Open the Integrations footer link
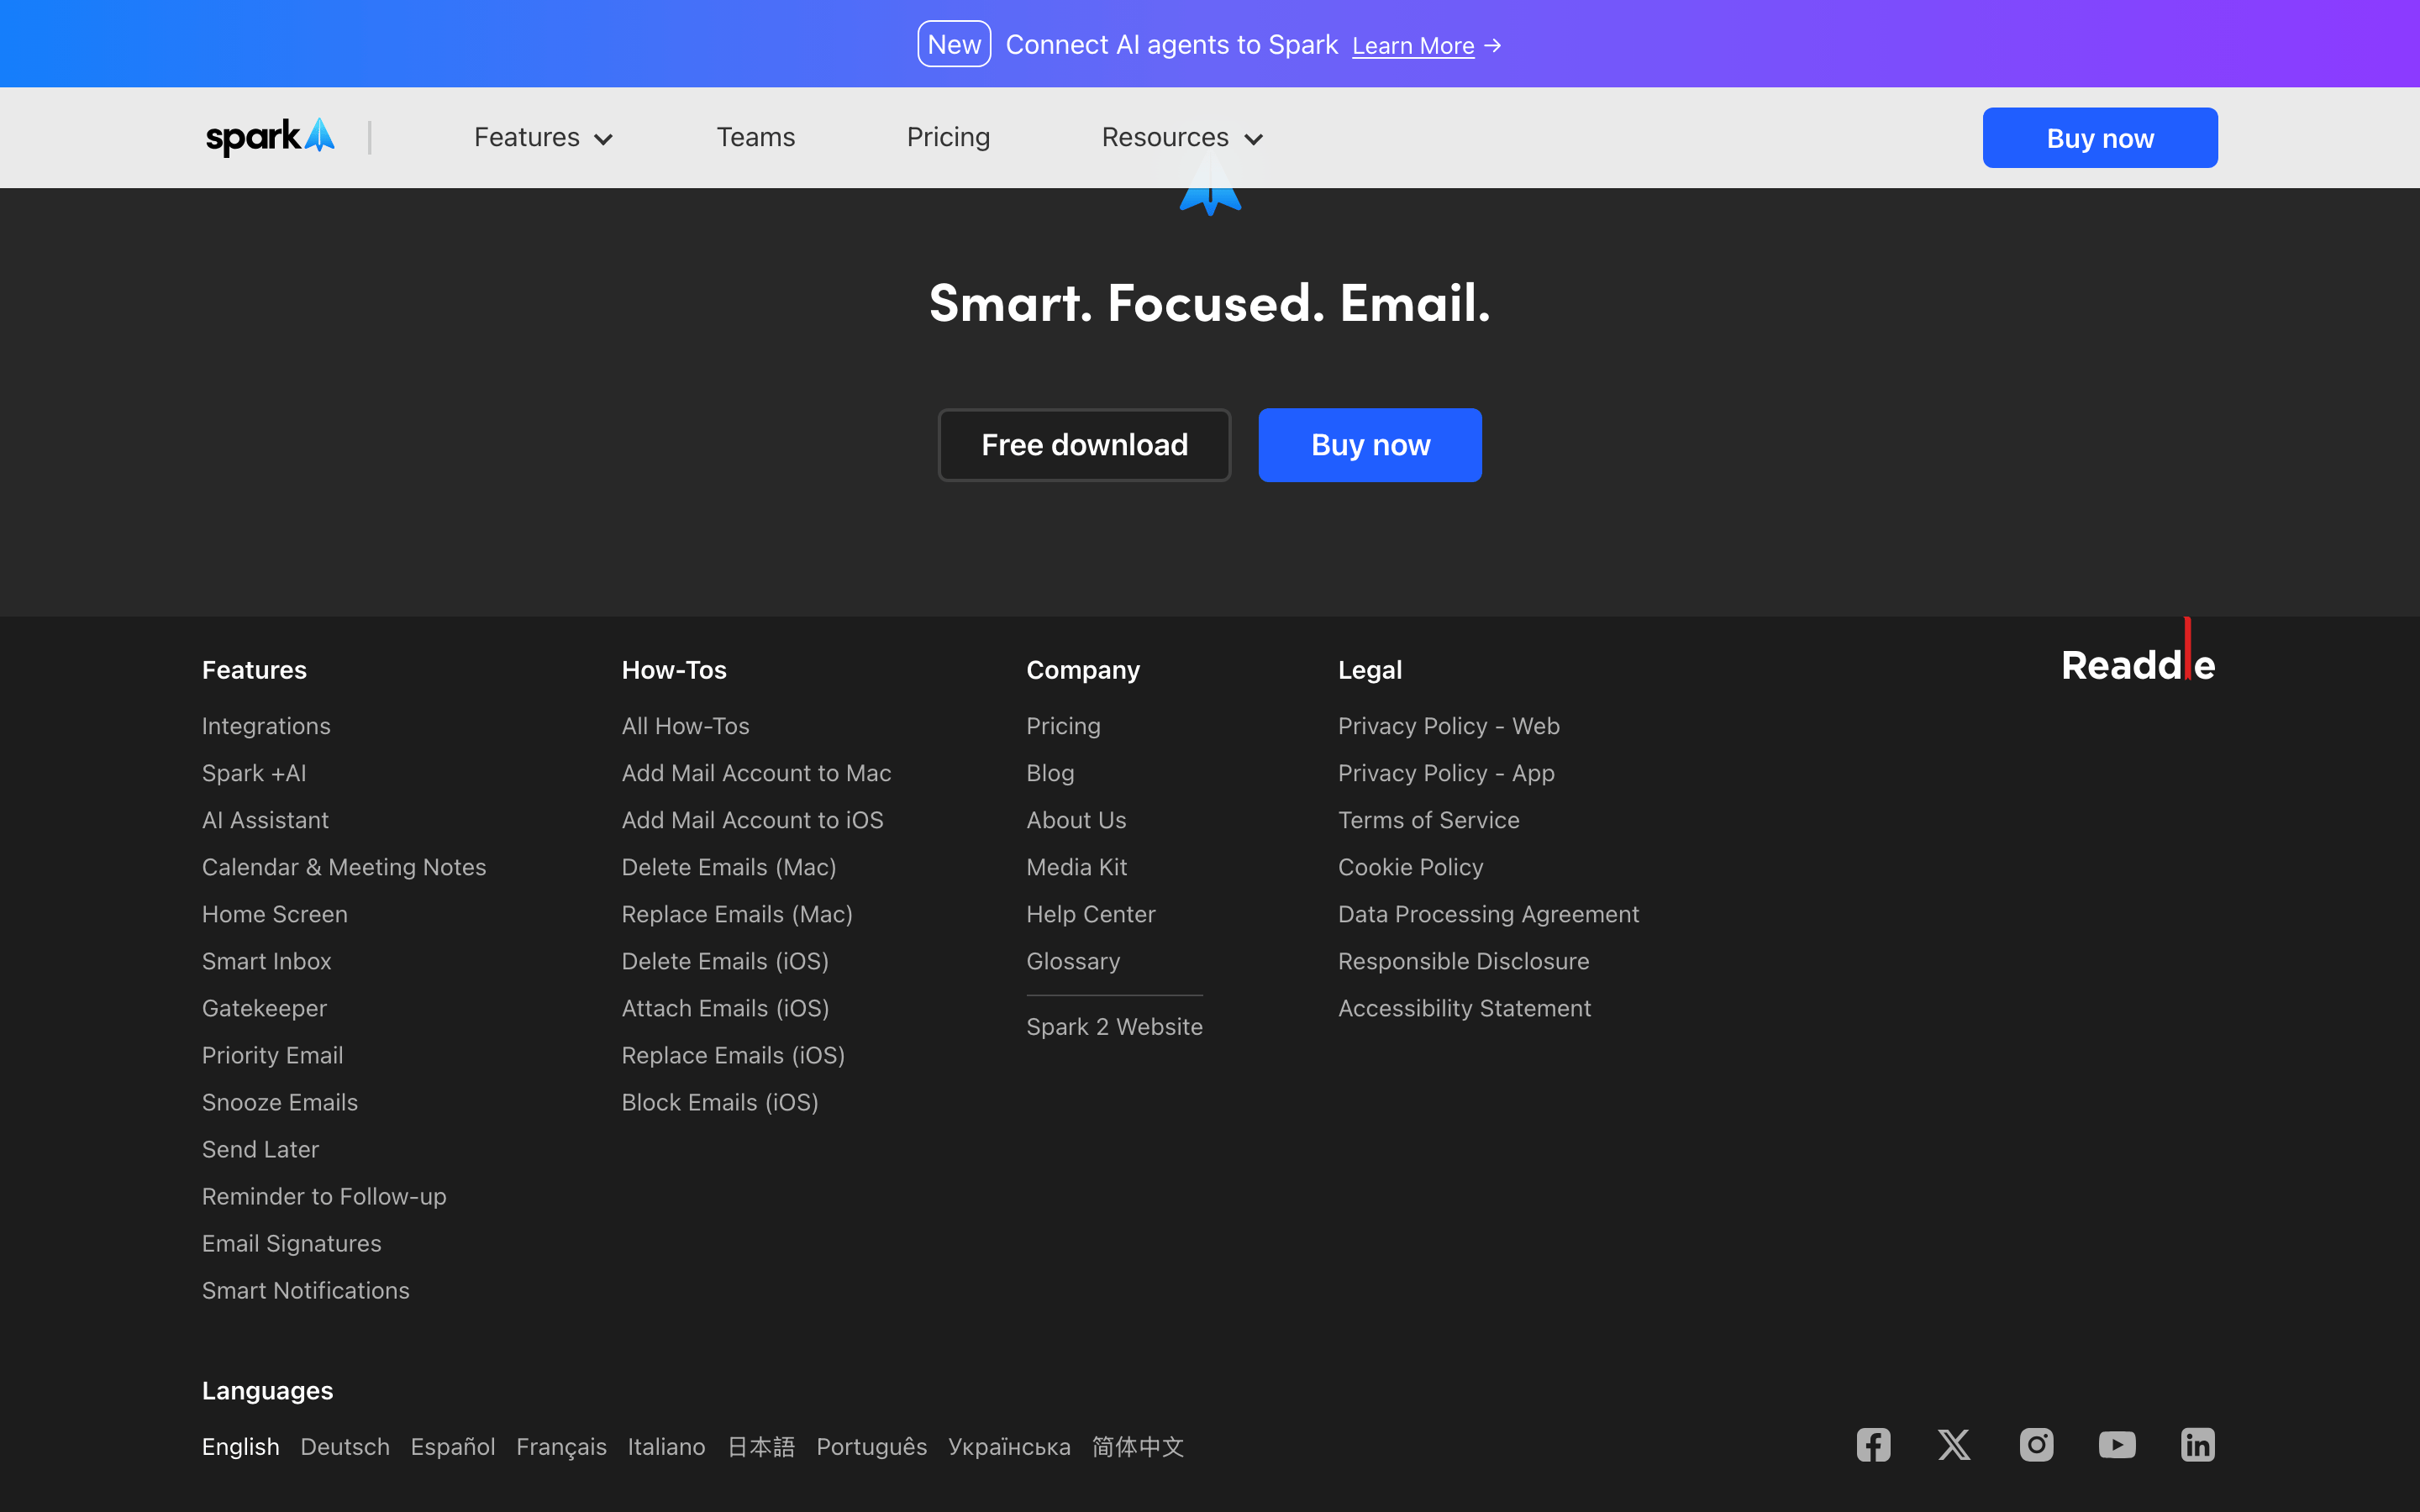 pos(266,726)
